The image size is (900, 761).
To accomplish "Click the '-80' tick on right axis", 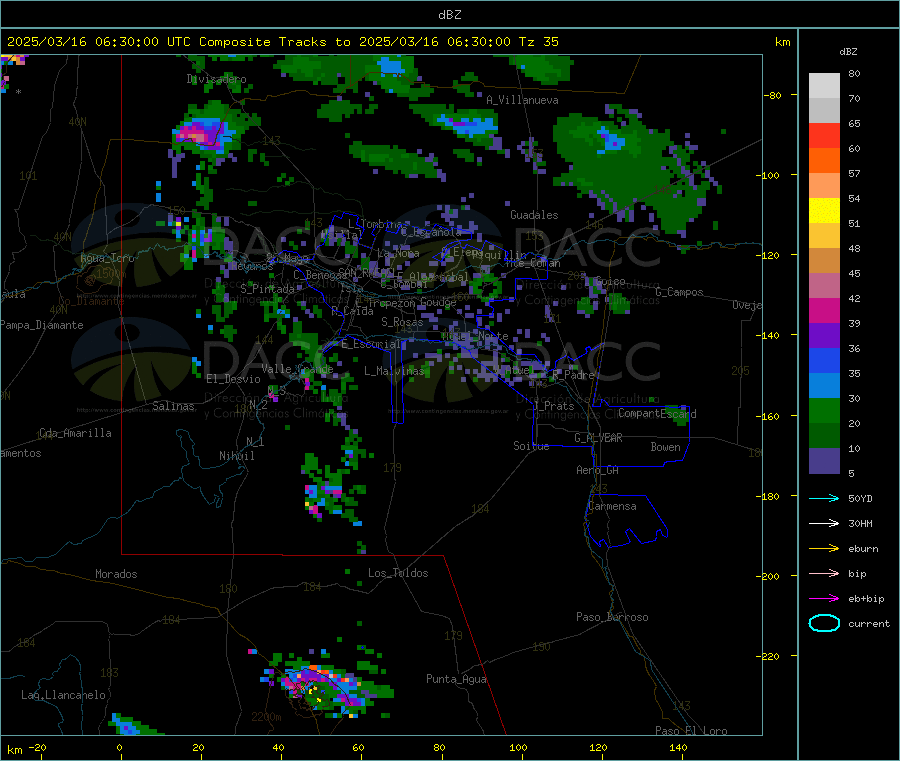I will (773, 95).
